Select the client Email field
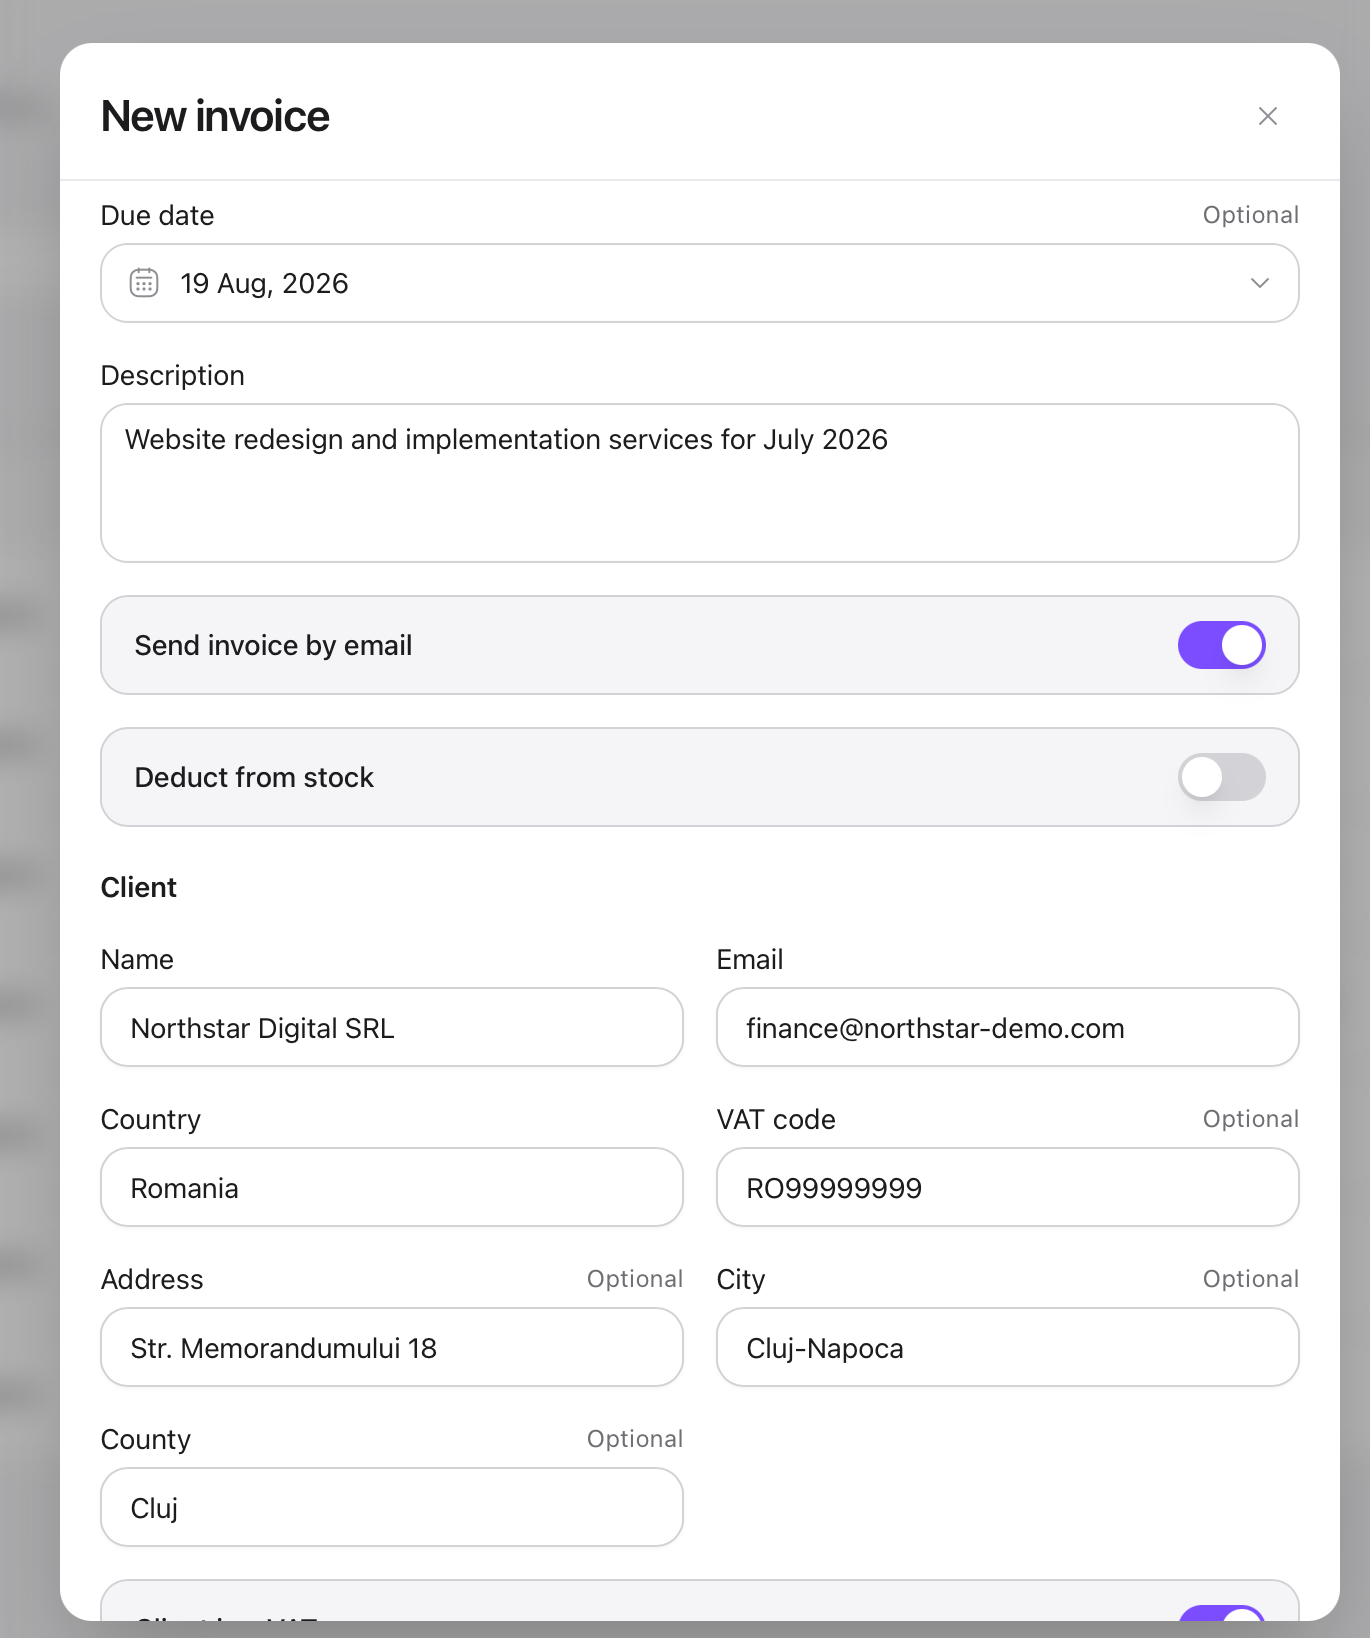 (1008, 1027)
